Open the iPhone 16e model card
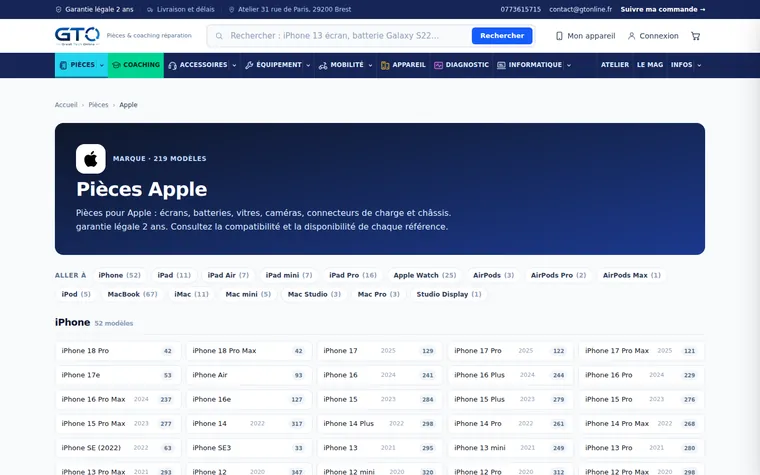 (x=249, y=399)
